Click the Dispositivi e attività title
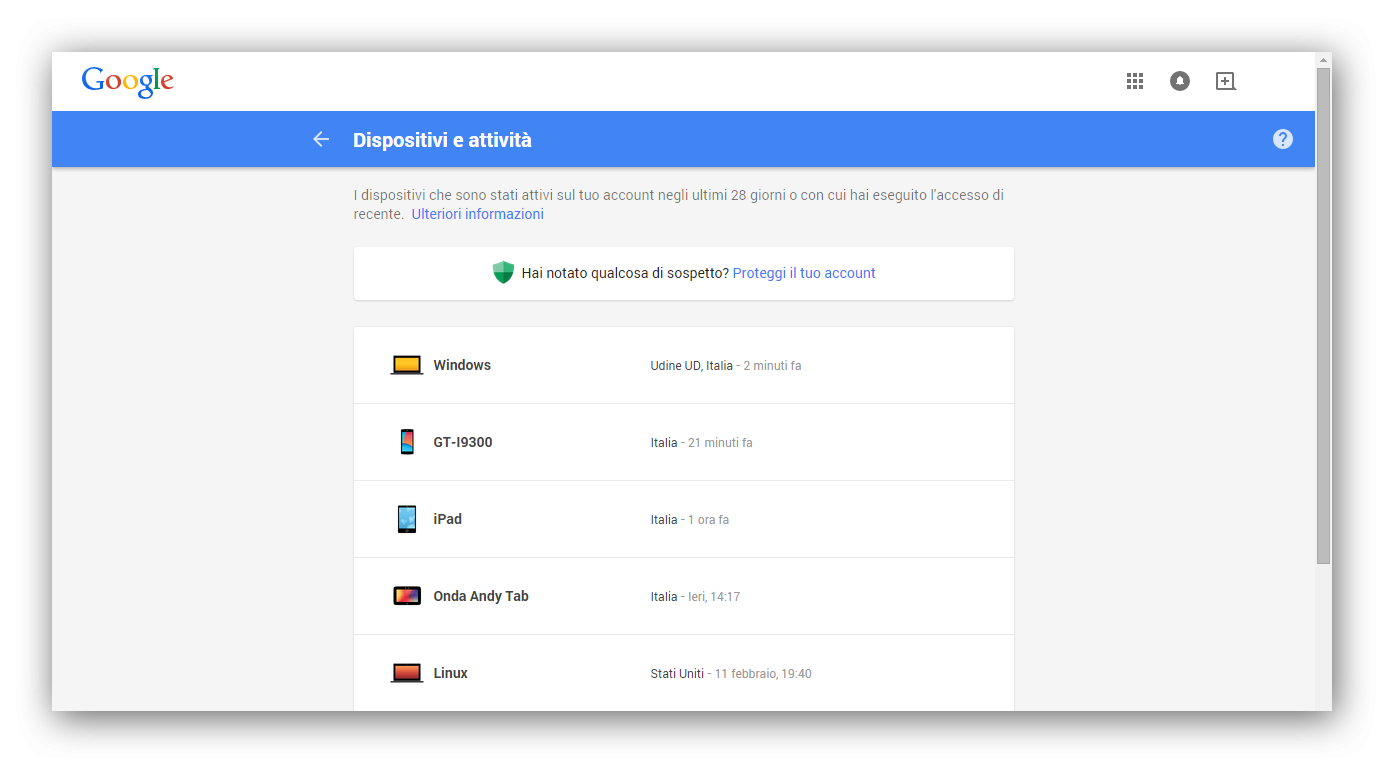This screenshot has width=1384, height=763. pyautogui.click(x=442, y=140)
